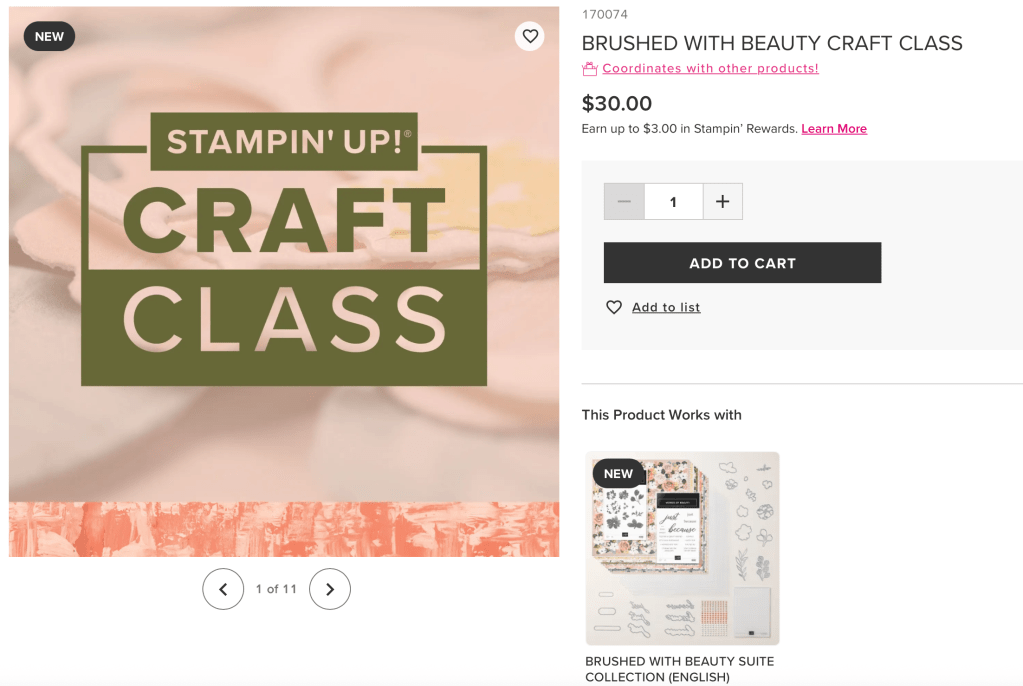The image size is (1023, 686).
Task: Increase quantity with the plus button
Action: 722,202
